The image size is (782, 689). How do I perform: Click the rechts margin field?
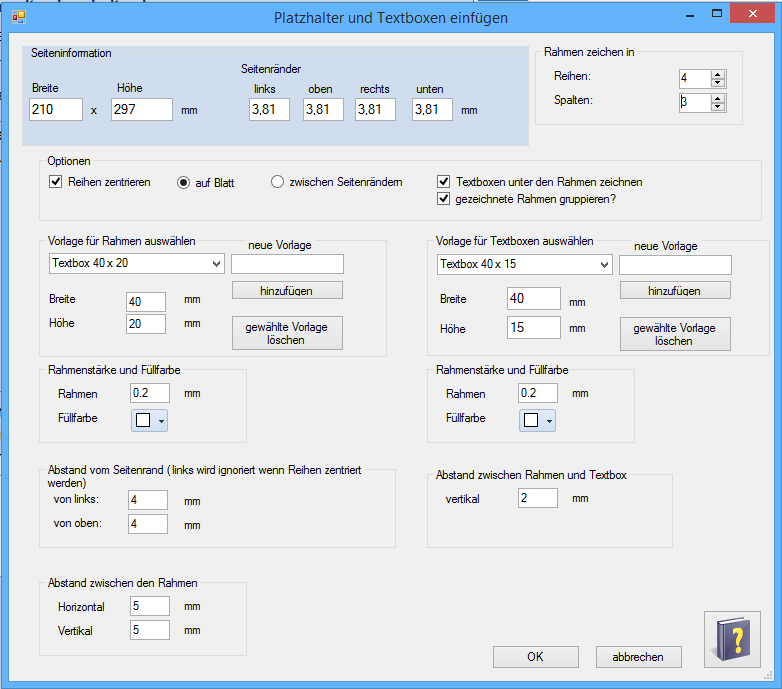(x=376, y=109)
